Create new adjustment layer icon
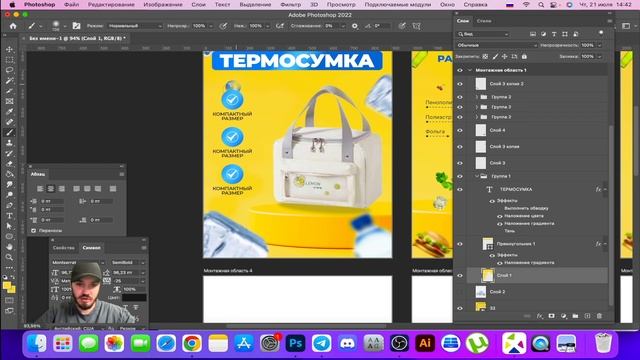 click(564, 316)
